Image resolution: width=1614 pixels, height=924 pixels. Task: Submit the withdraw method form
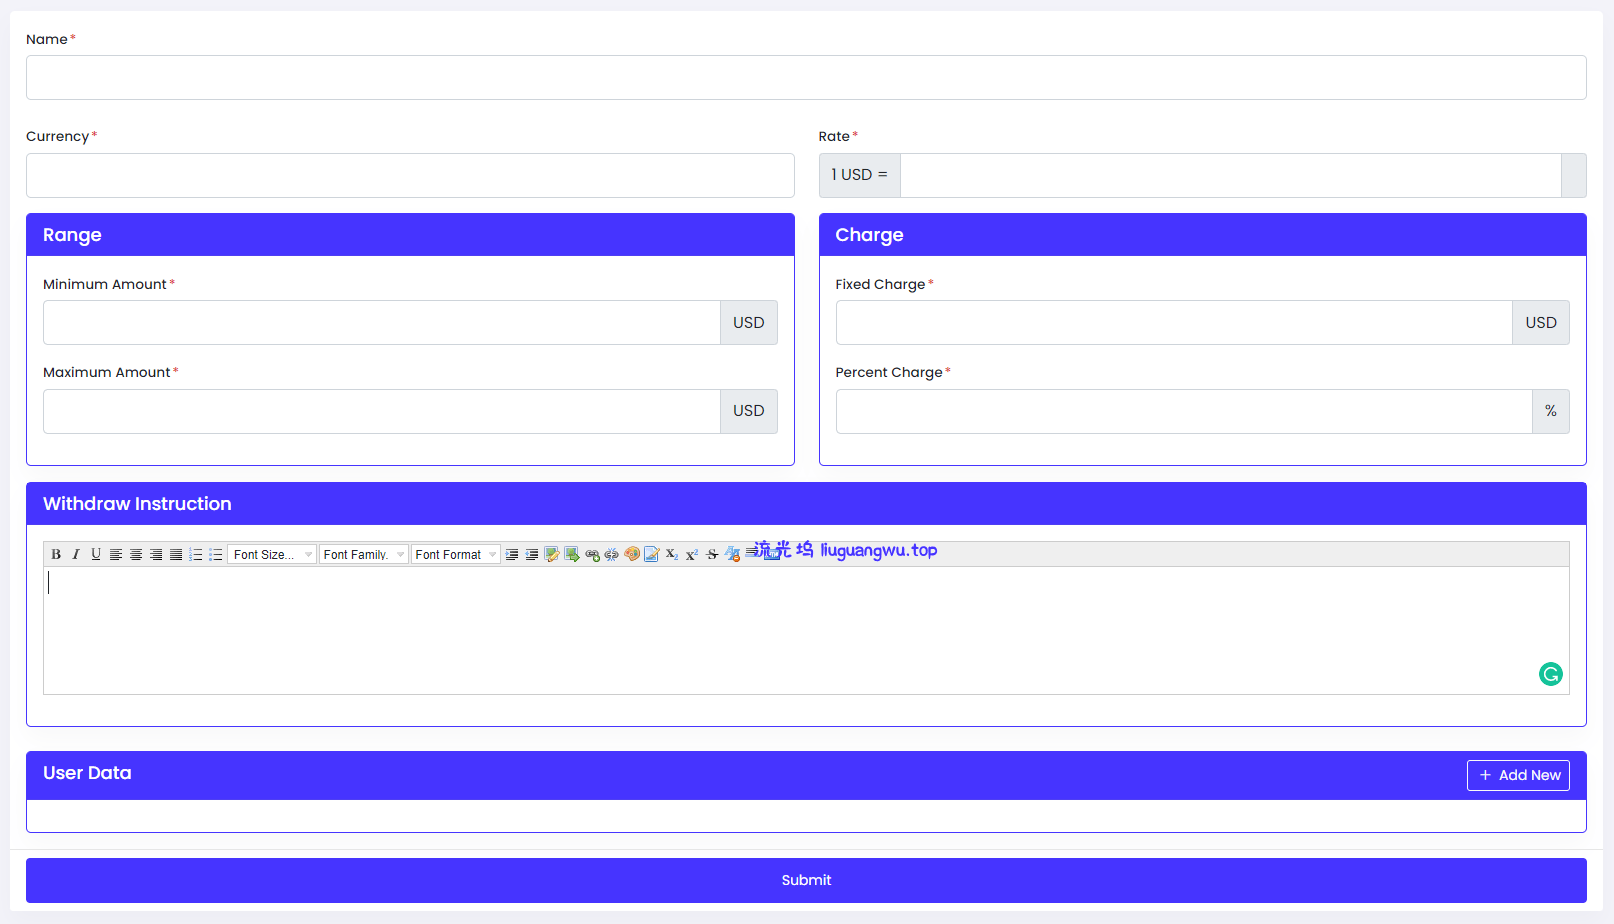[x=806, y=880]
